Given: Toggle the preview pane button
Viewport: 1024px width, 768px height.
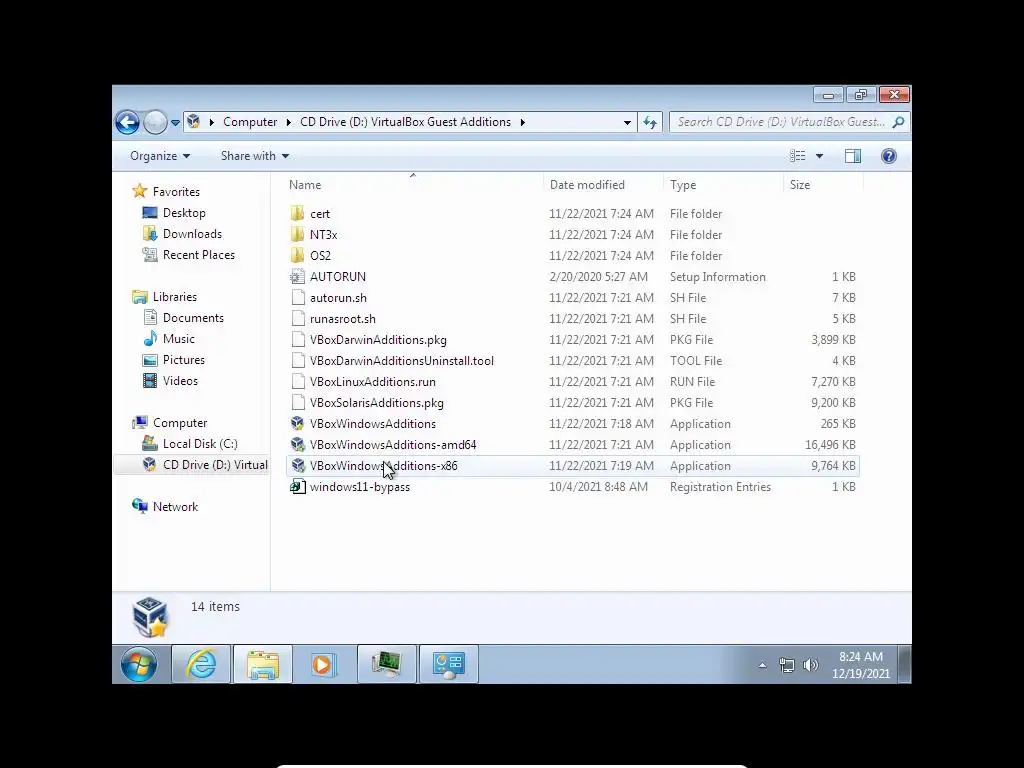Looking at the screenshot, I should click(853, 156).
